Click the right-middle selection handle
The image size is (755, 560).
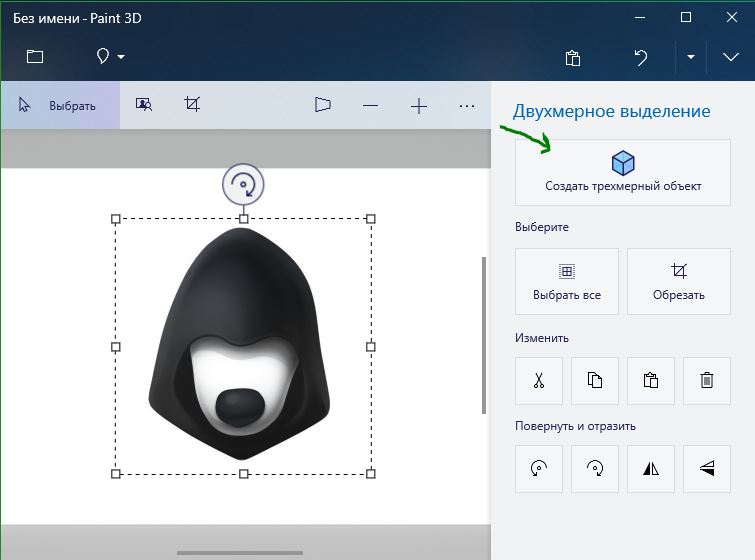pyautogui.click(x=370, y=347)
